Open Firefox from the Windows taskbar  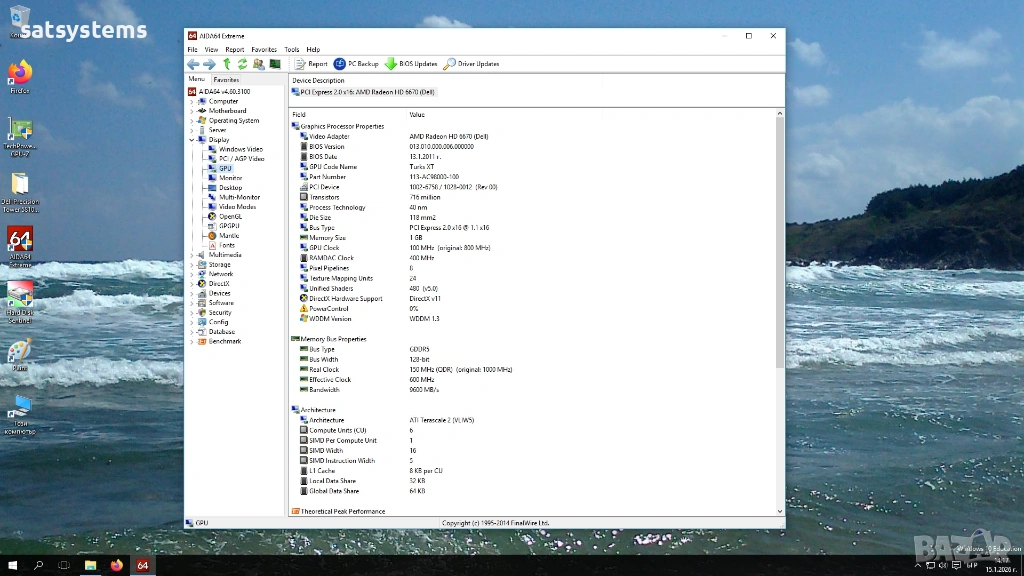116,565
